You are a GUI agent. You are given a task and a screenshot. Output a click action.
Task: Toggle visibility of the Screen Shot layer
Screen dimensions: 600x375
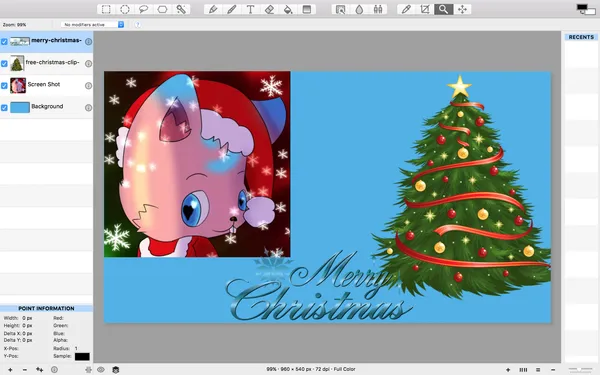[x=4, y=86]
